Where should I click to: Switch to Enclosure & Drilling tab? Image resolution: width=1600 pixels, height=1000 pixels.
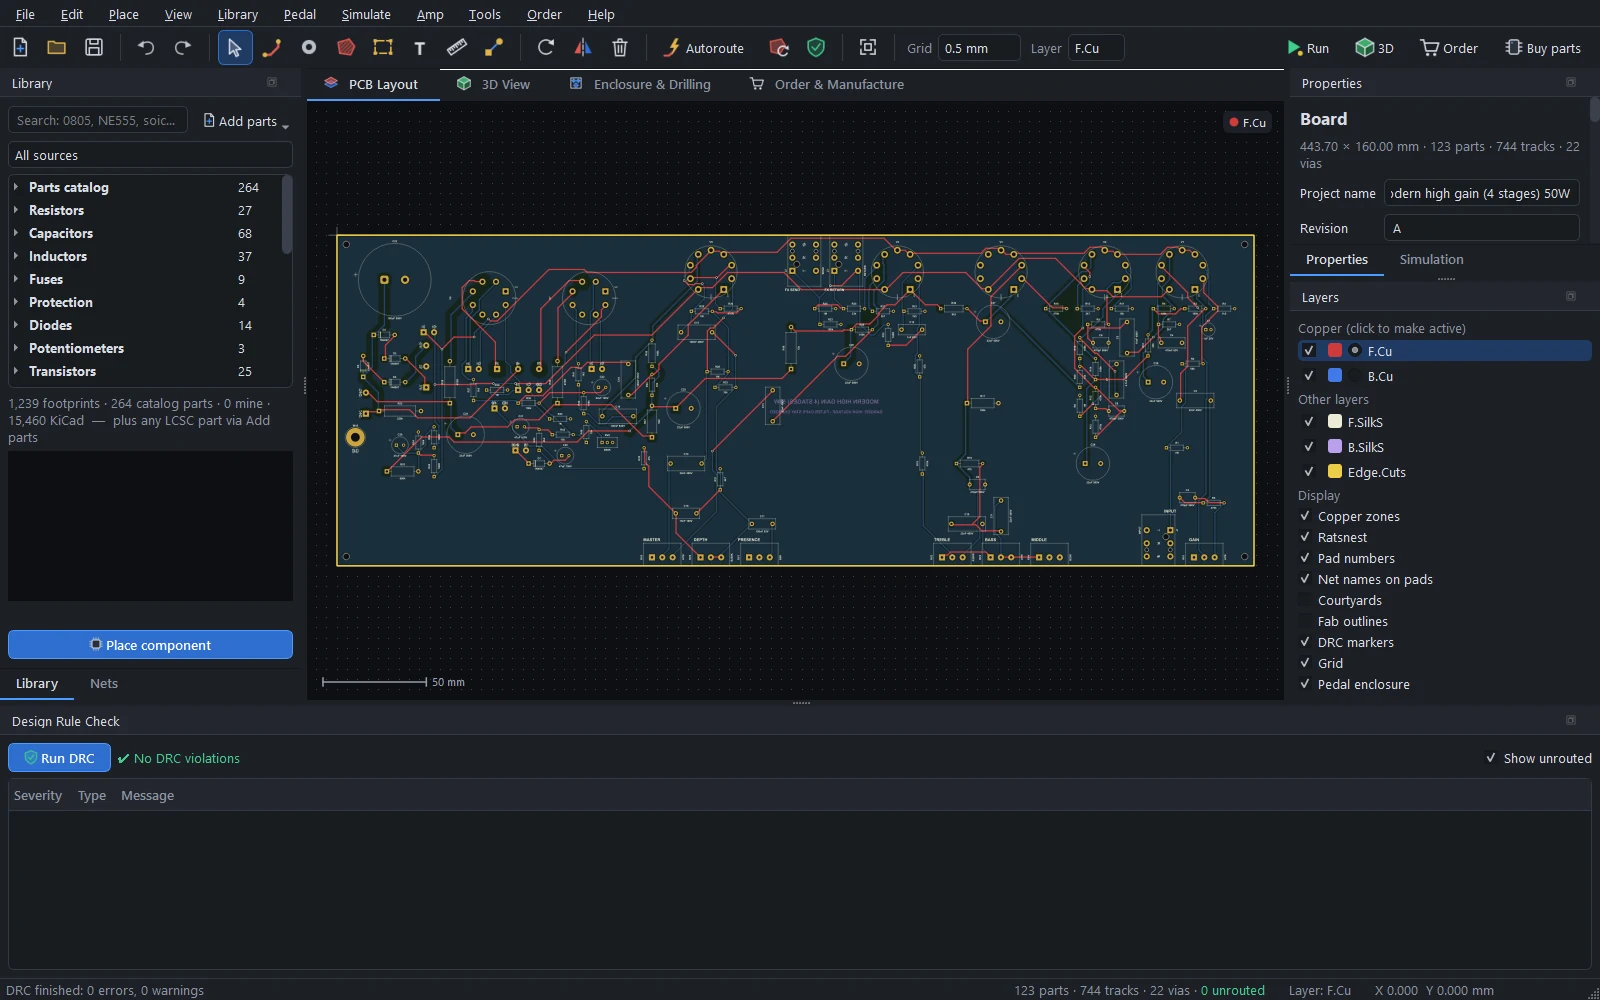coord(640,84)
